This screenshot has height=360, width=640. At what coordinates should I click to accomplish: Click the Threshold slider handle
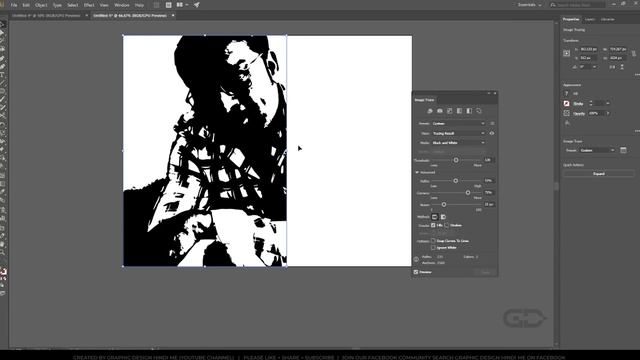click(456, 160)
